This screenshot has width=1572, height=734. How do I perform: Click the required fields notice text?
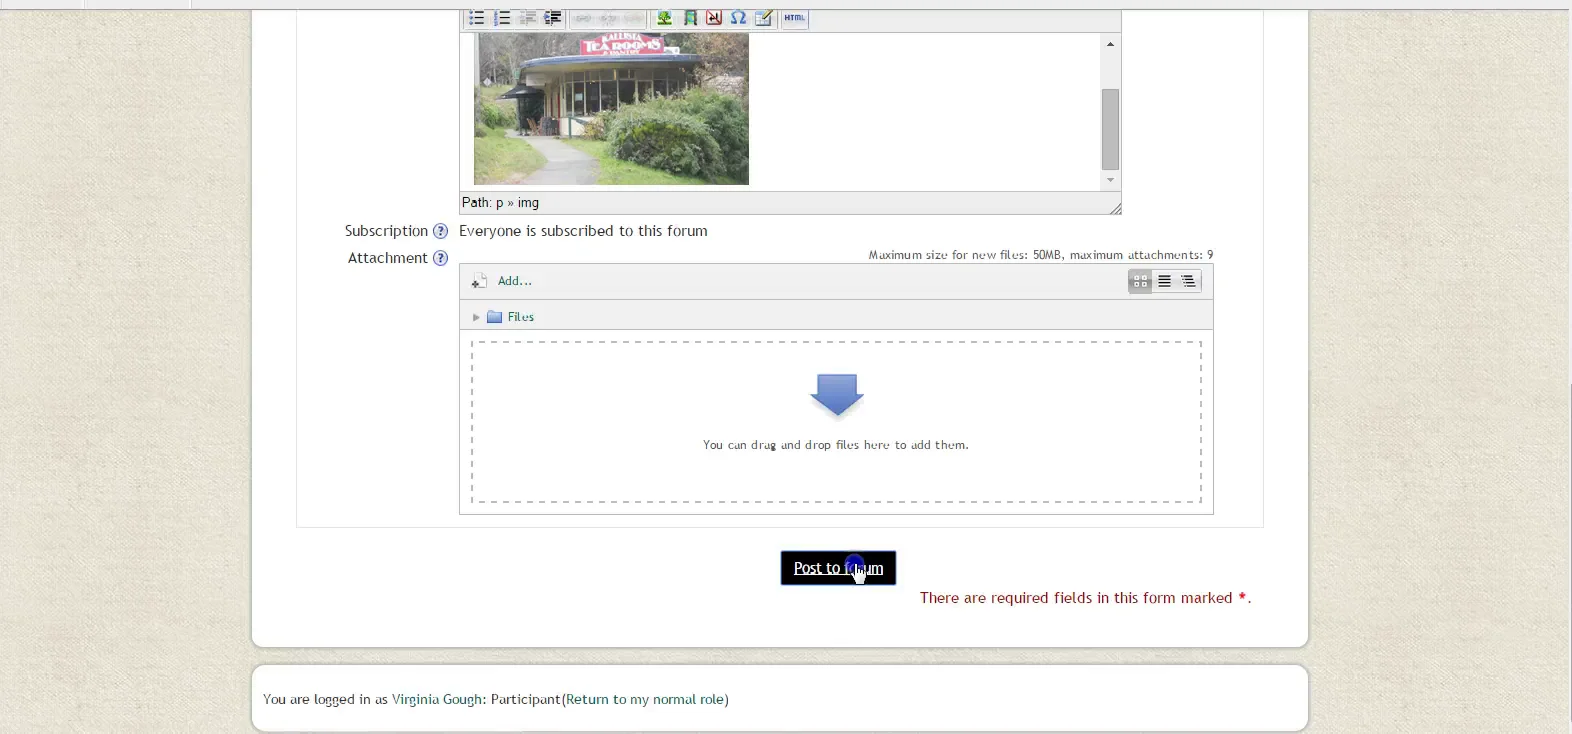1085,598
